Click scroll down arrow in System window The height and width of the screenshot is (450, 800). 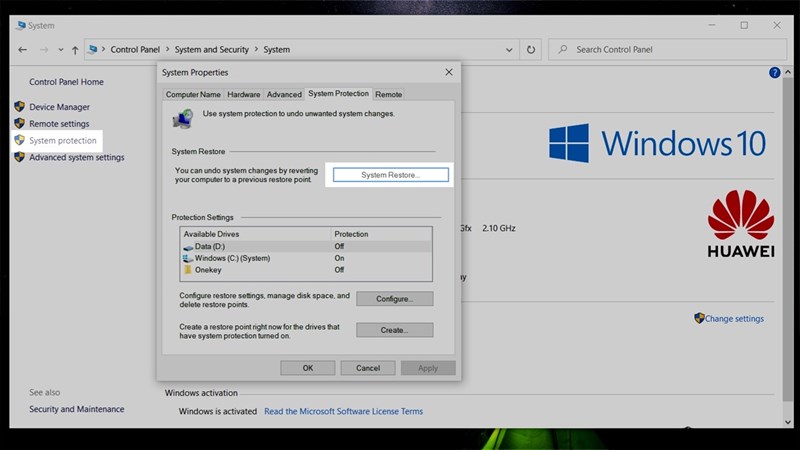click(788, 422)
